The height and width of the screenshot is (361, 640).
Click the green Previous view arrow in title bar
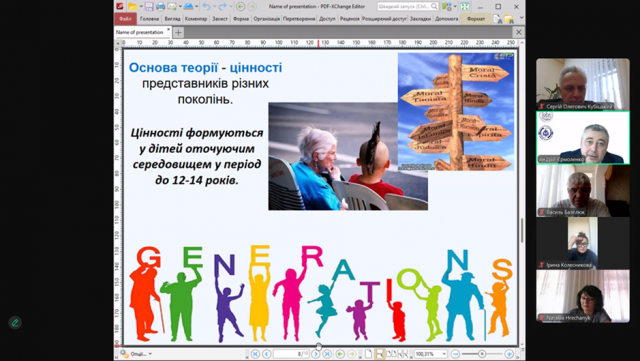(x=241, y=7)
